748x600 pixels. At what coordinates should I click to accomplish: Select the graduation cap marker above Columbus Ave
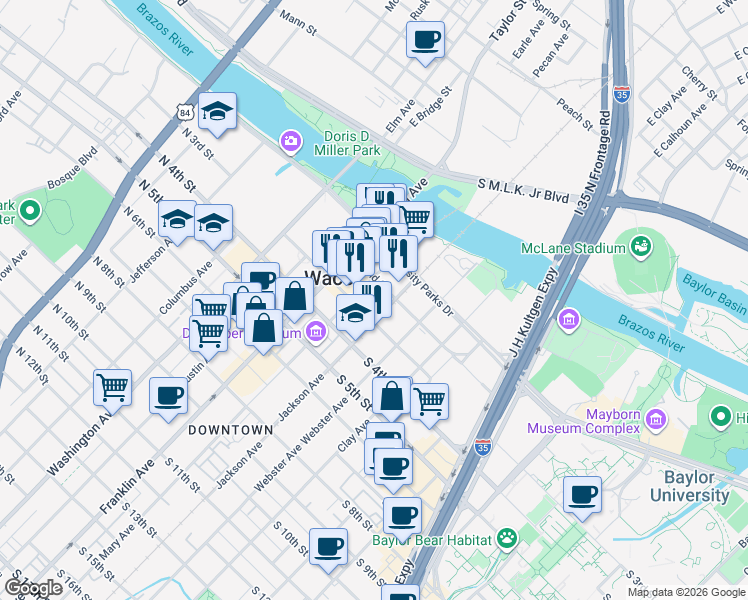click(x=213, y=224)
